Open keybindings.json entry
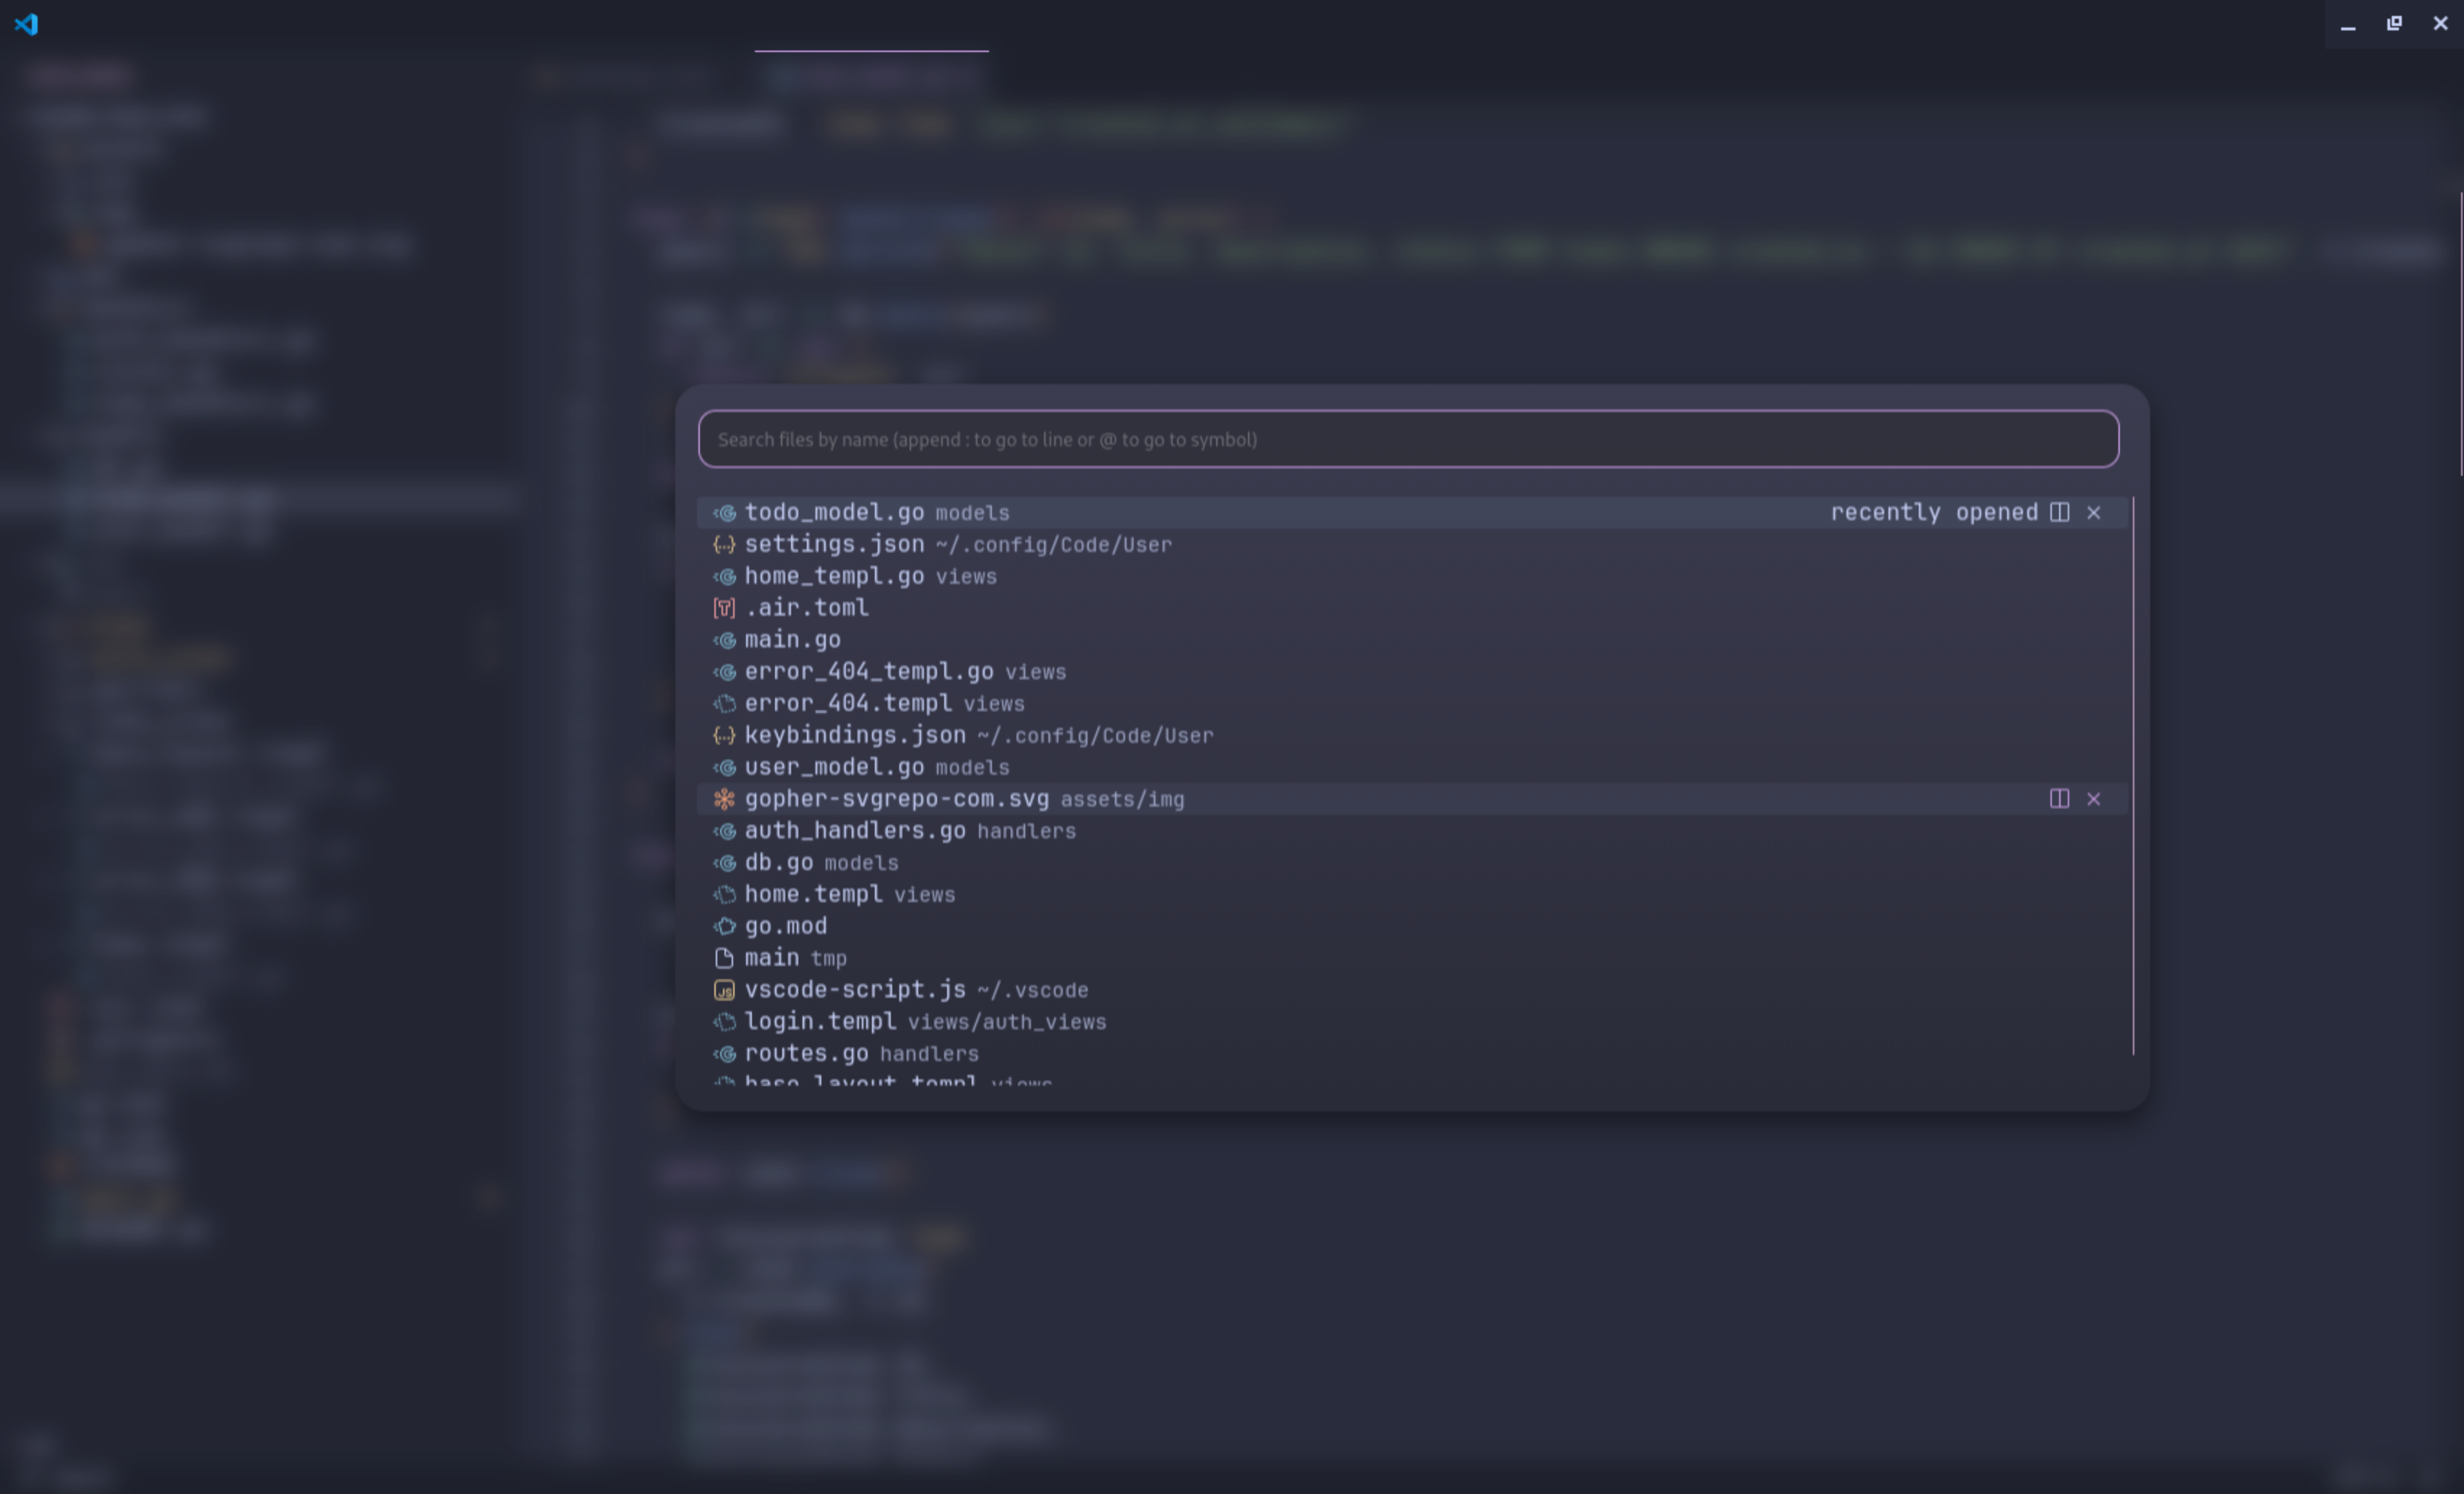The height and width of the screenshot is (1494, 2464). (x=1412, y=735)
